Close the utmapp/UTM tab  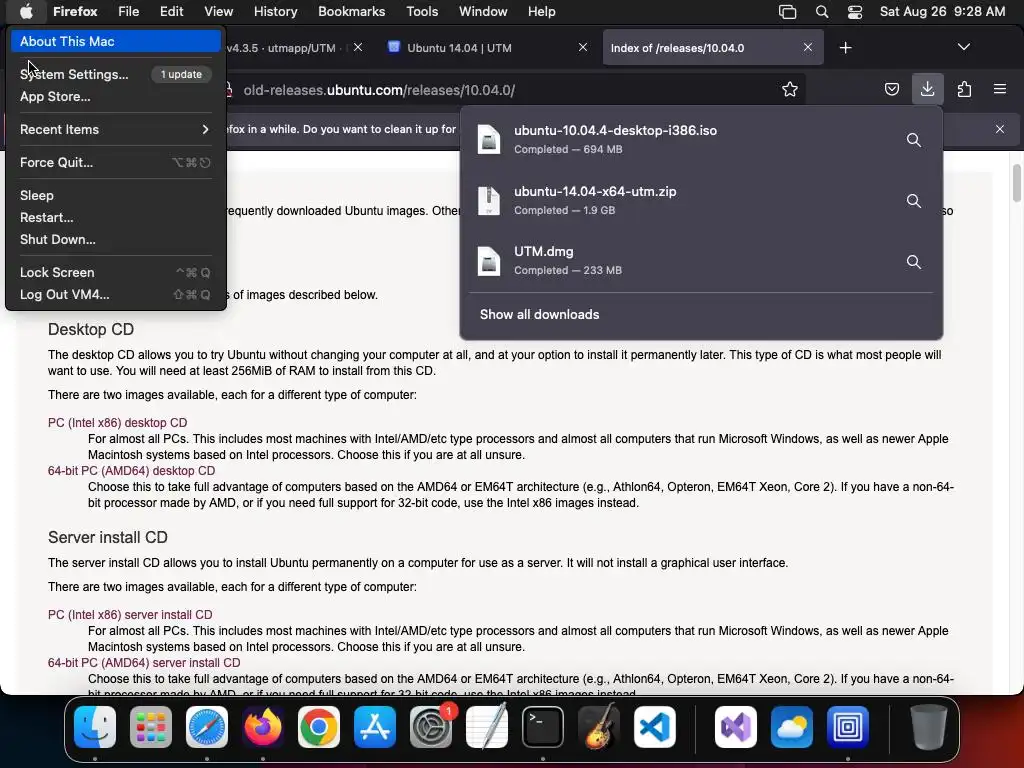[358, 47]
